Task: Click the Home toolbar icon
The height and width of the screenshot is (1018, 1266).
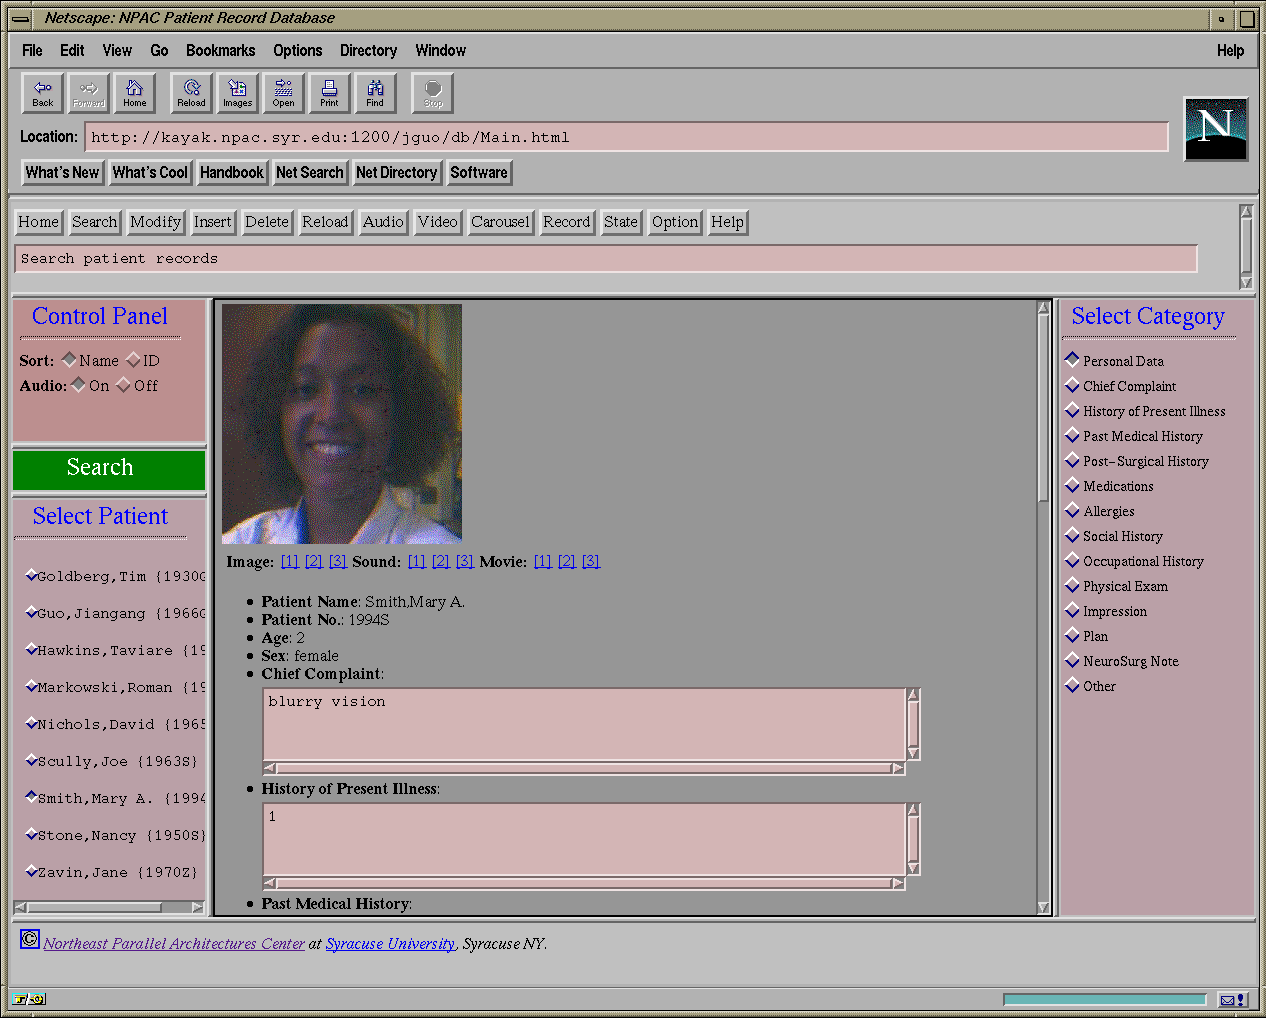Action: click(134, 93)
